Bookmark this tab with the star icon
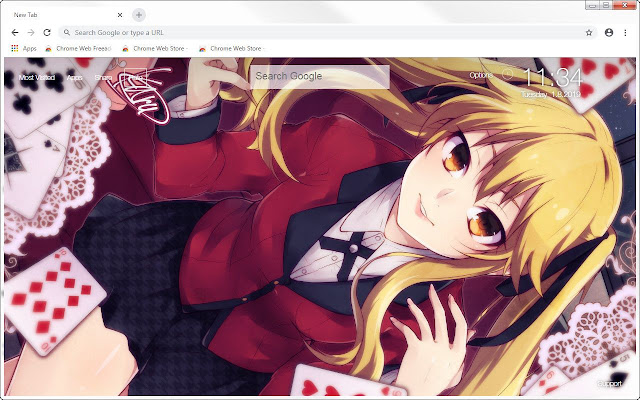This screenshot has width=640, height=400. (x=589, y=33)
